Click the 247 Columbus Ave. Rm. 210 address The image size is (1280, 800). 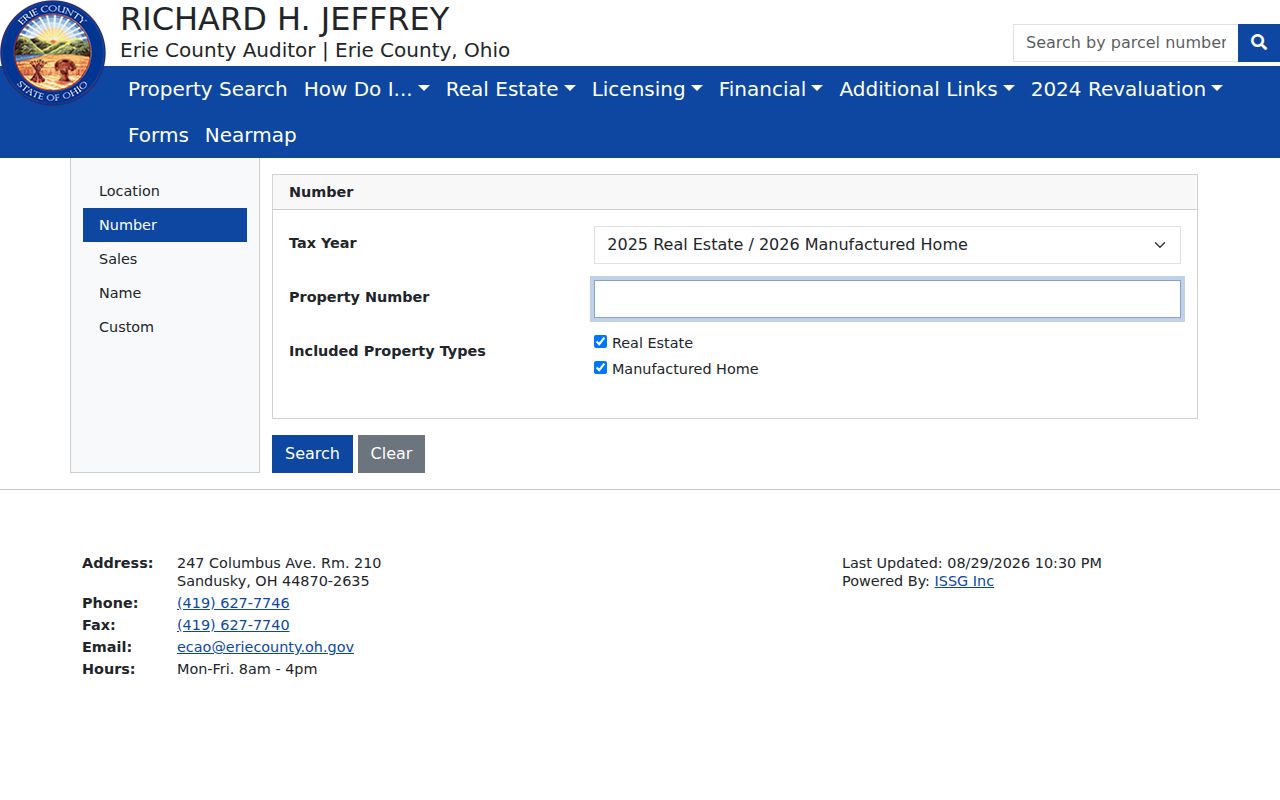tap(279, 563)
